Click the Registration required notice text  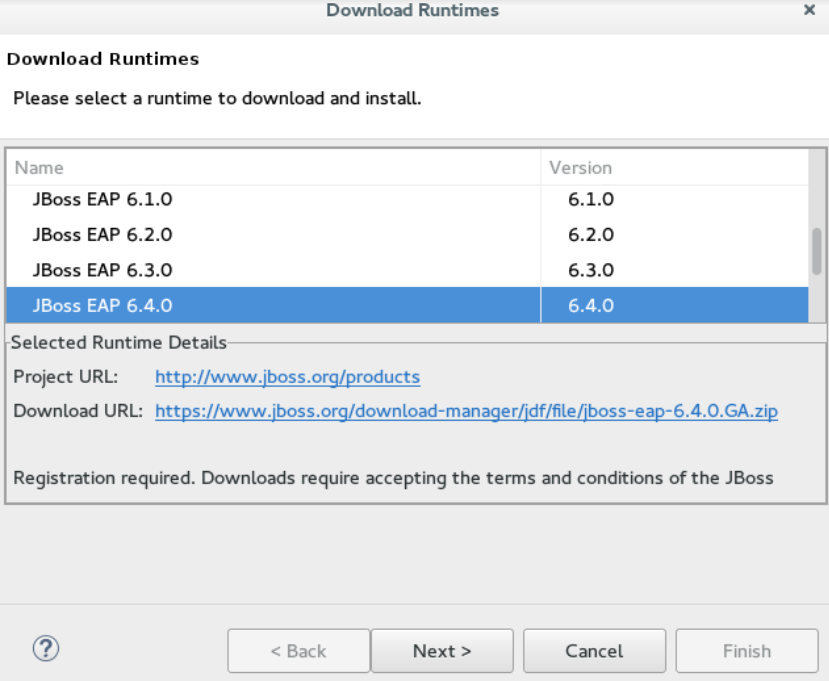pyautogui.click(x=393, y=478)
